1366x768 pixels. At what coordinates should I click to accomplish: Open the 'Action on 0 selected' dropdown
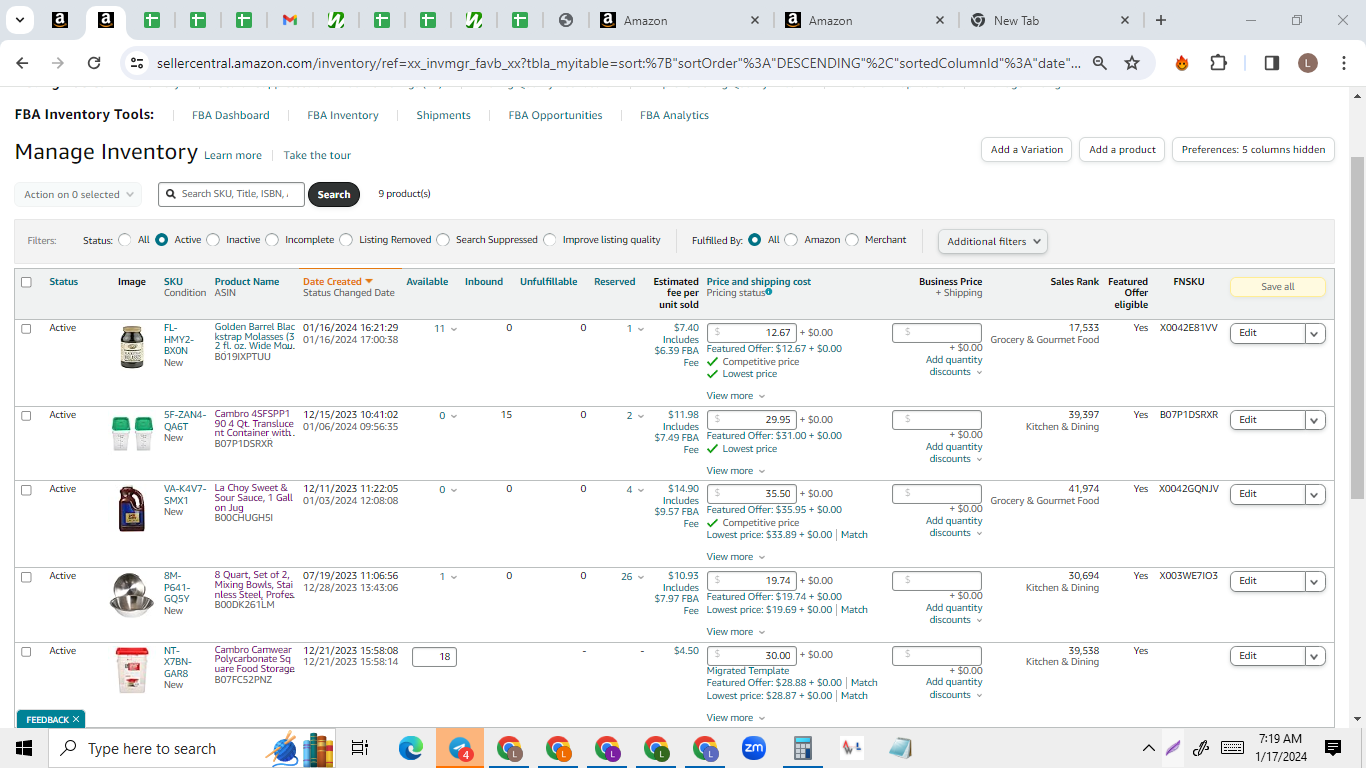(x=78, y=195)
